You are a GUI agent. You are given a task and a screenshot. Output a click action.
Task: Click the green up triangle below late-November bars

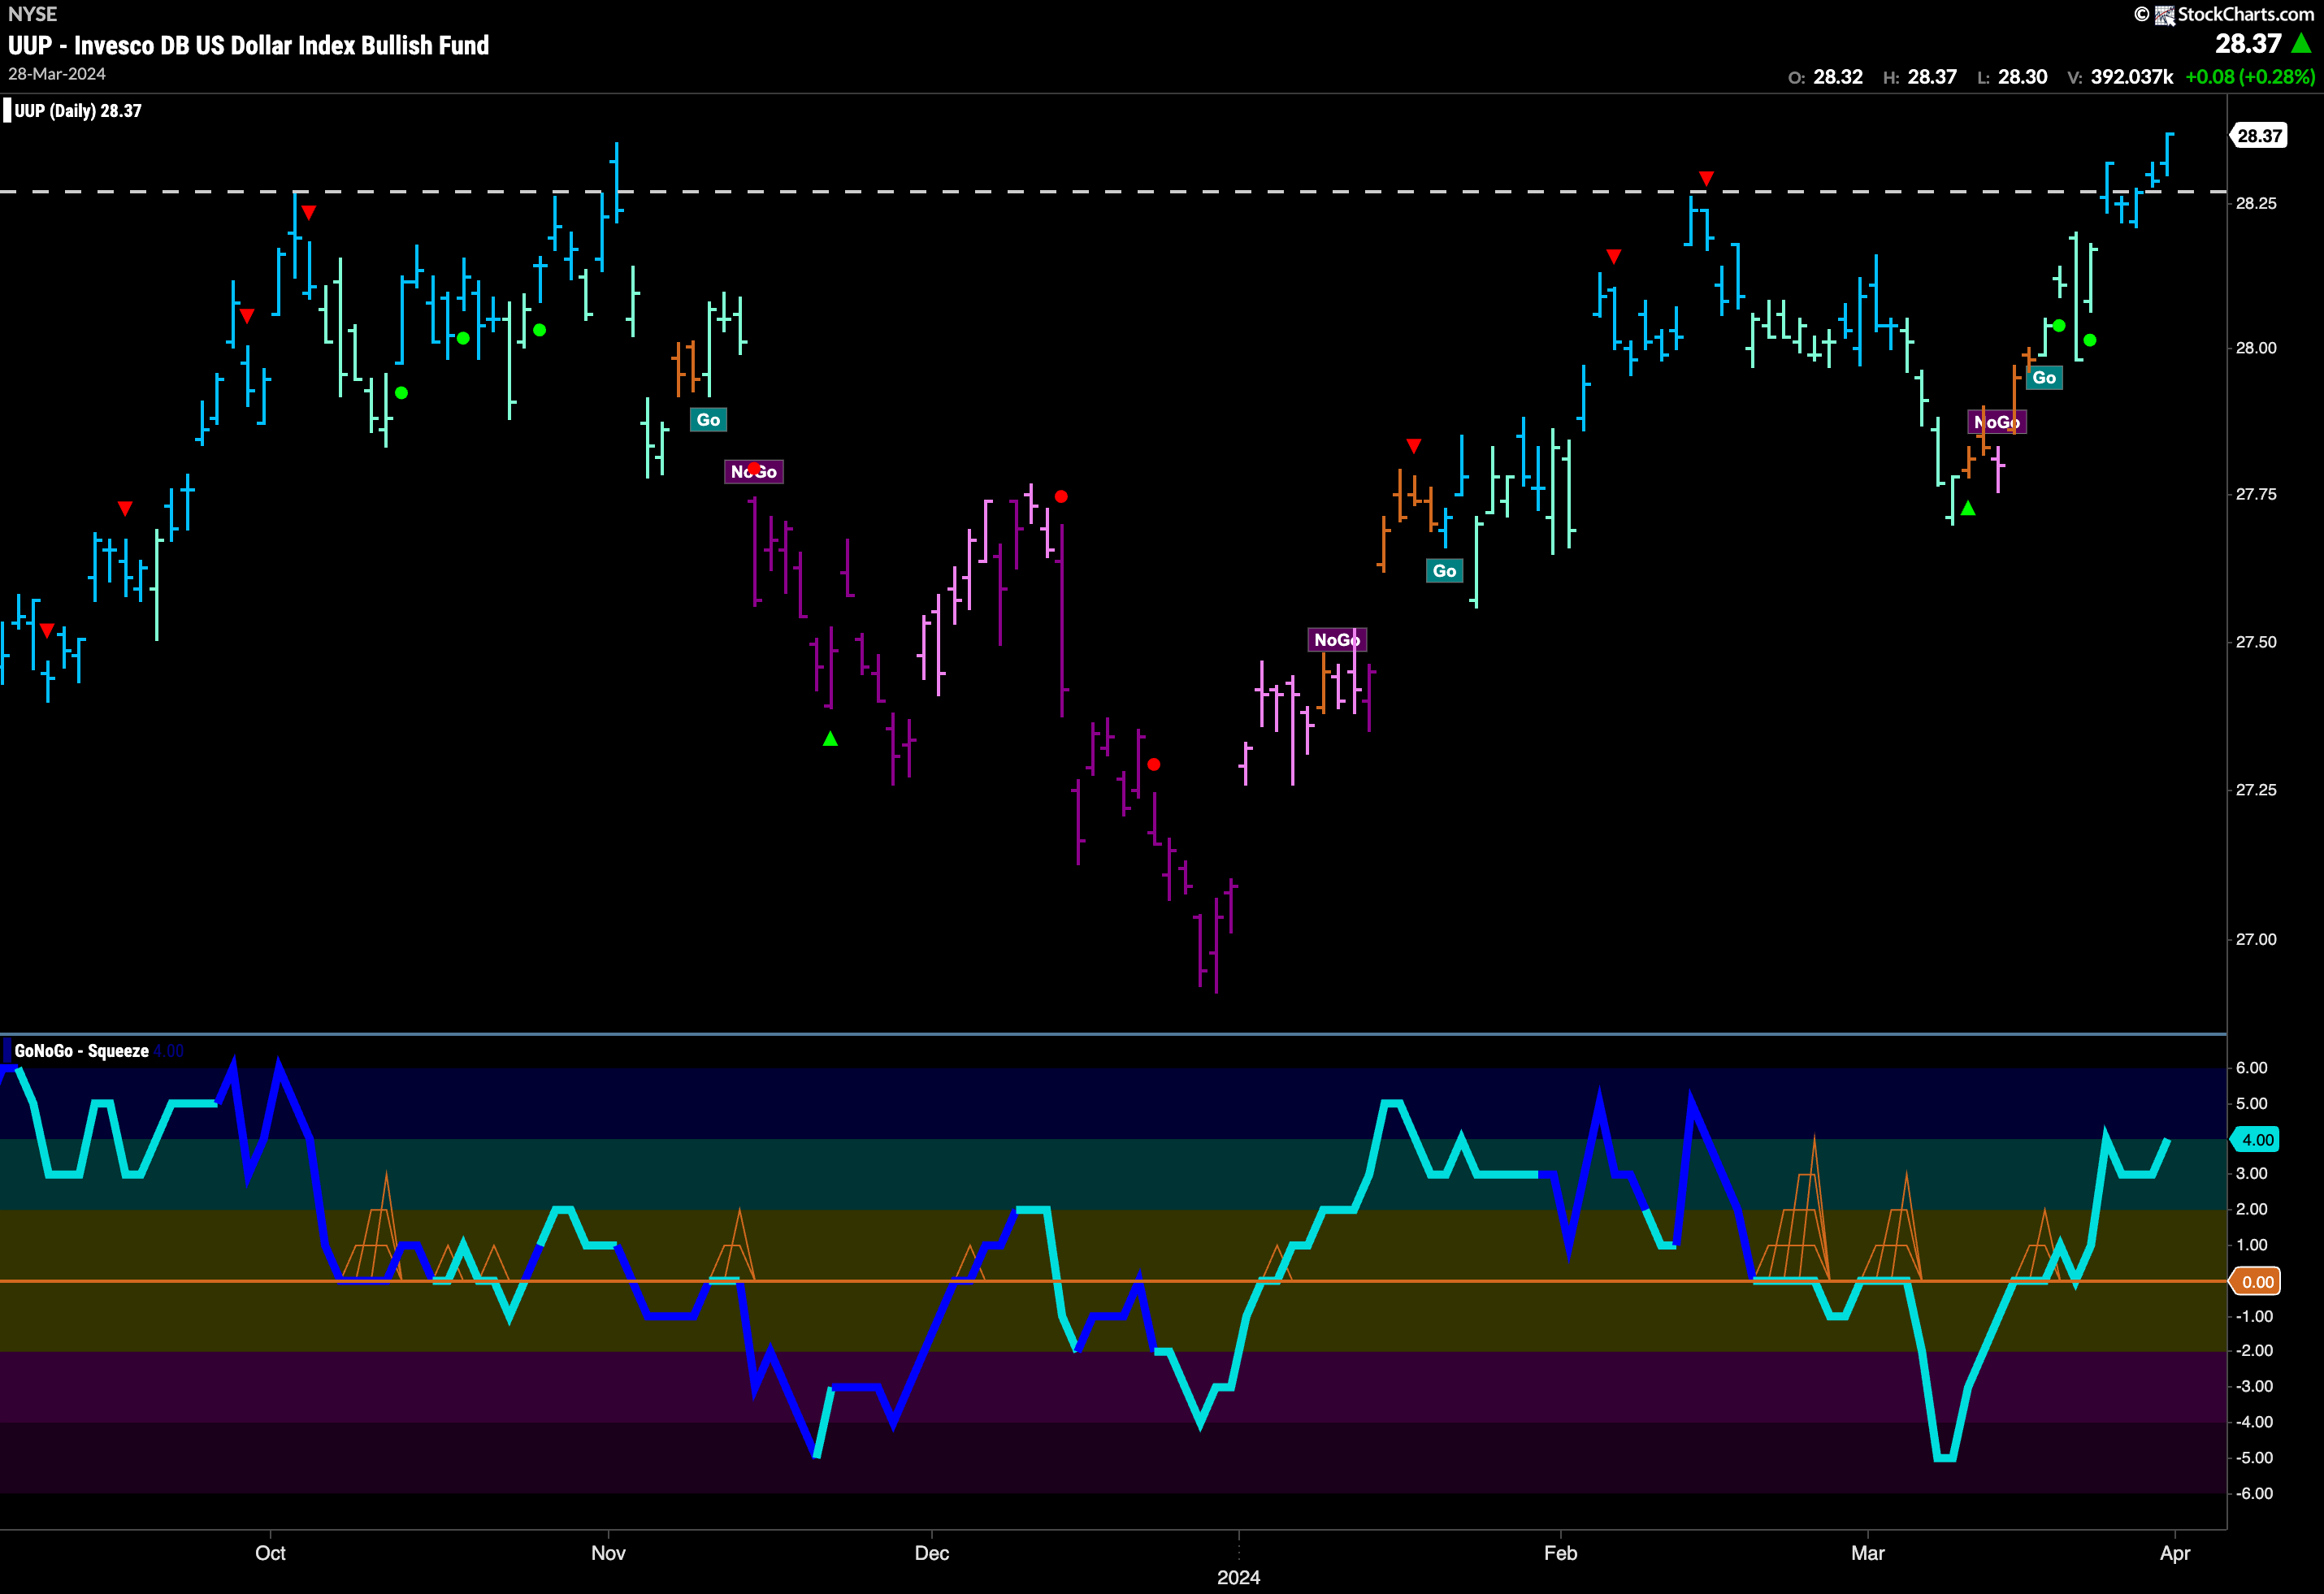tap(830, 739)
